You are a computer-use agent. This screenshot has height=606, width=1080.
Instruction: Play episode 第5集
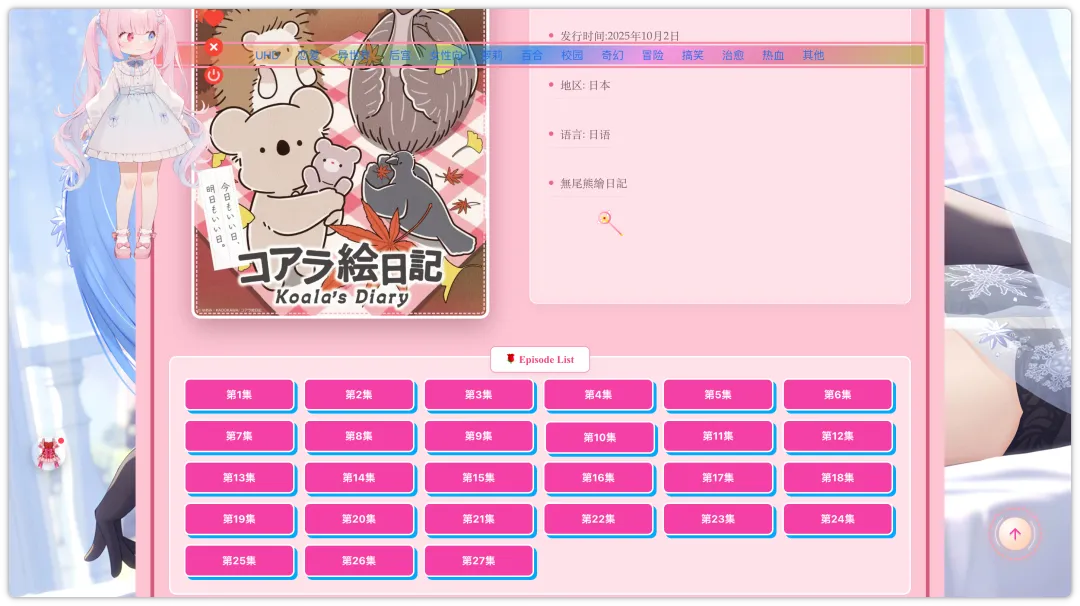coord(718,395)
